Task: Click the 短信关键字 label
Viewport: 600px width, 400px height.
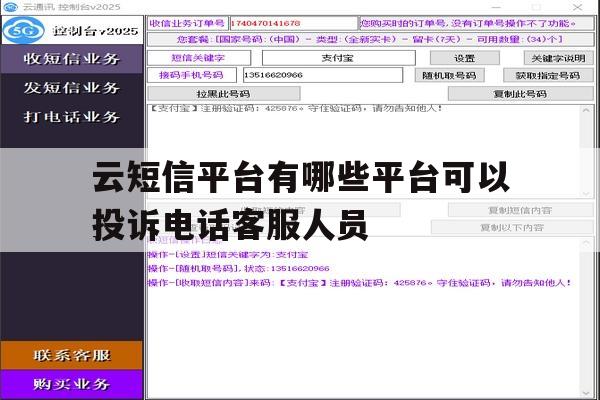Action: [x=199, y=58]
